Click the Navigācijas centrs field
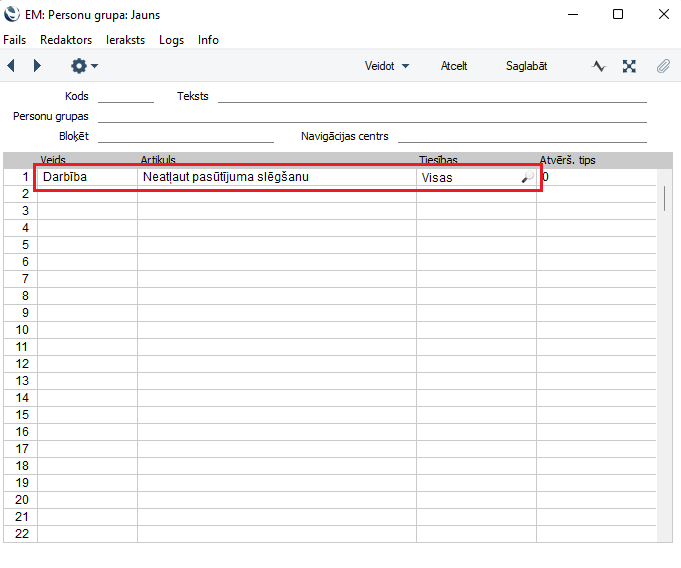This screenshot has height=568, width=681. click(x=521, y=136)
